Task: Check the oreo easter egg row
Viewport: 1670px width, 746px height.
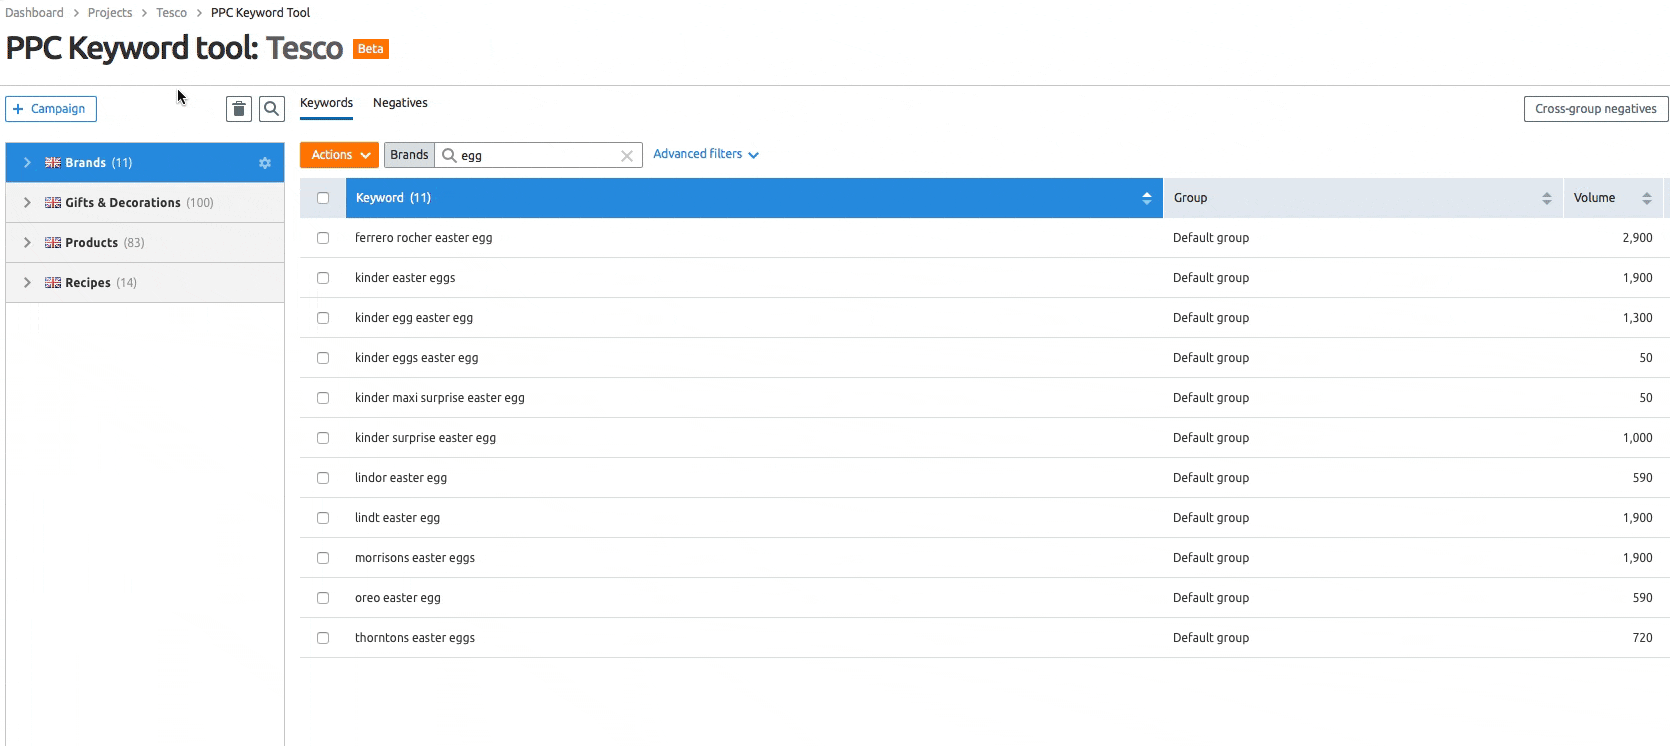Action: point(323,598)
